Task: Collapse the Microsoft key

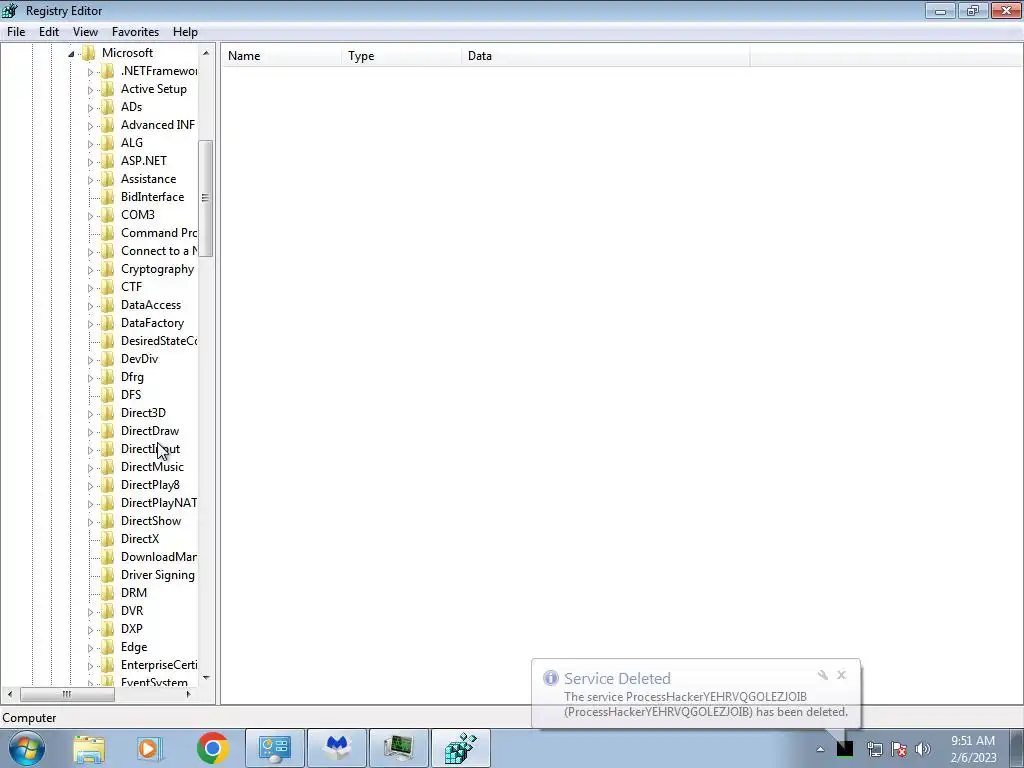Action: pyautogui.click(x=71, y=54)
